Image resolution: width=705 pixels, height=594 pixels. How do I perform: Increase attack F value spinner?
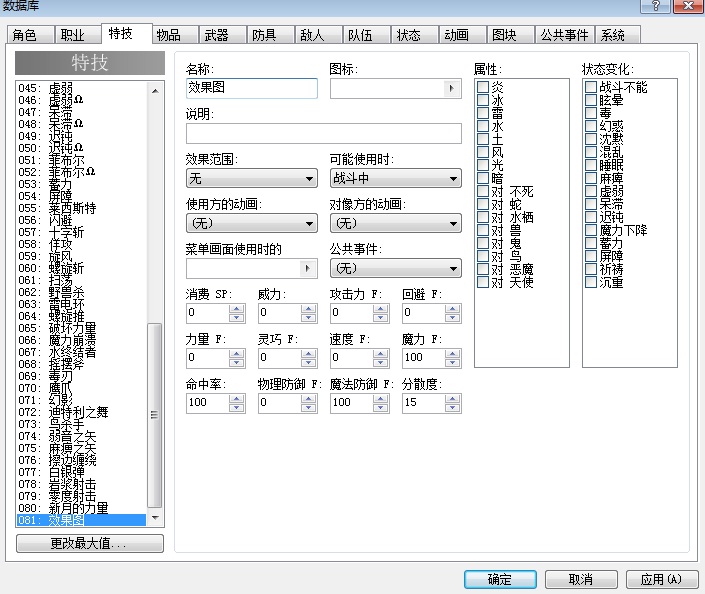point(380,309)
